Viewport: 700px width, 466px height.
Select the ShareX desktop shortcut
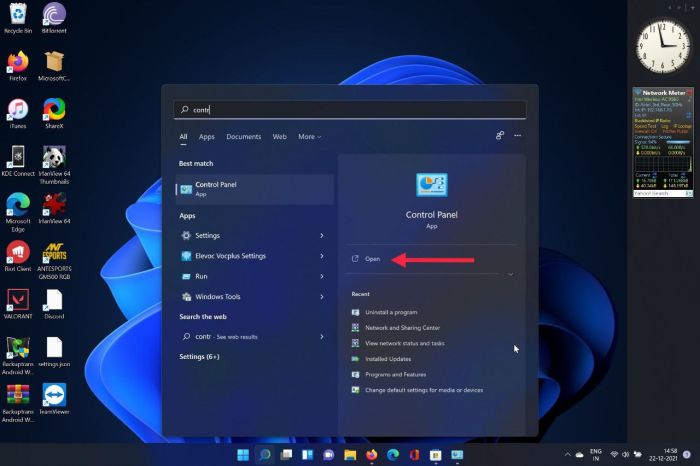coord(54,113)
